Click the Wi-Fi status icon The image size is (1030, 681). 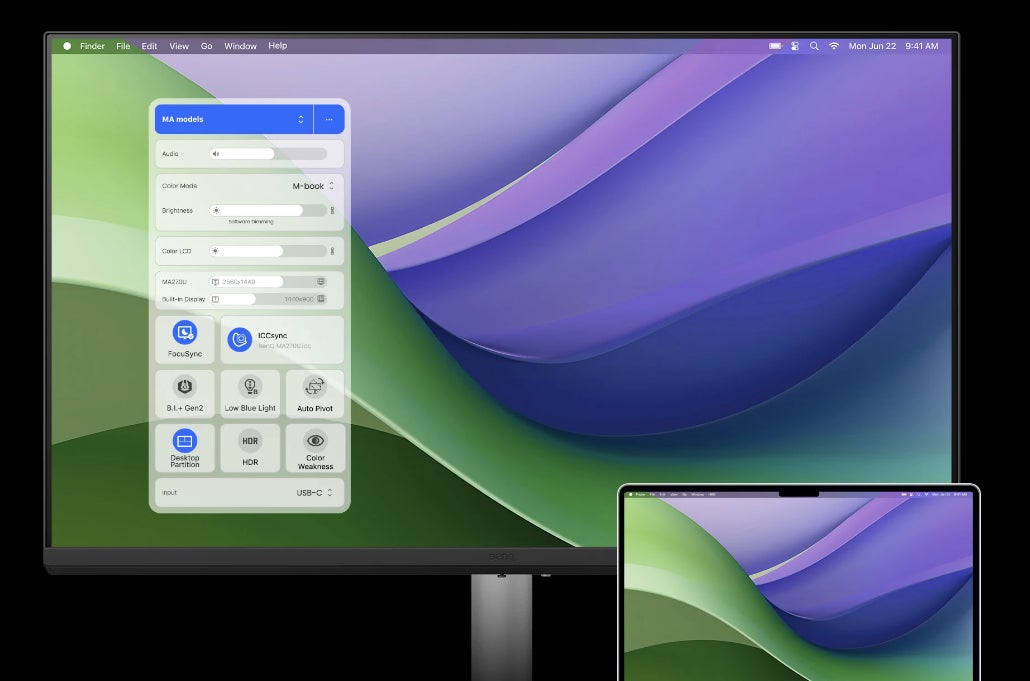coord(834,46)
